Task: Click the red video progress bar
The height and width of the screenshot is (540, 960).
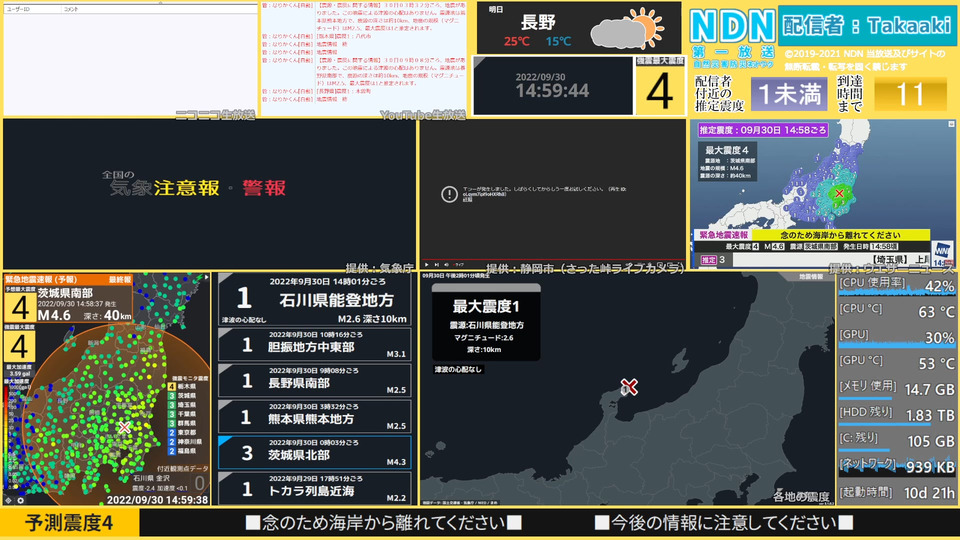Action: [553, 260]
